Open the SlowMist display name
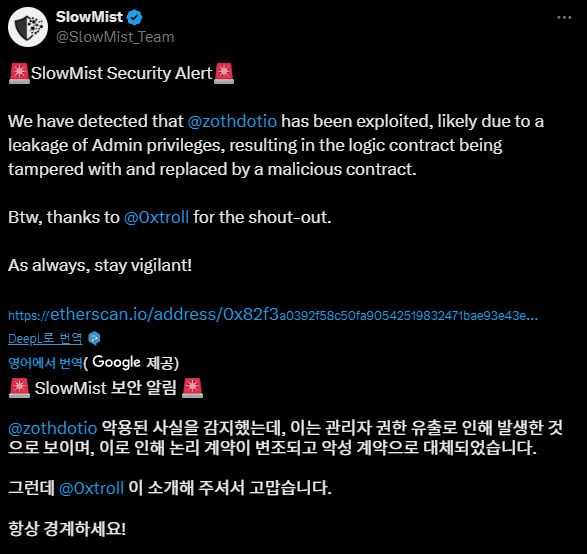The width and height of the screenshot is (587, 554). 89,17
